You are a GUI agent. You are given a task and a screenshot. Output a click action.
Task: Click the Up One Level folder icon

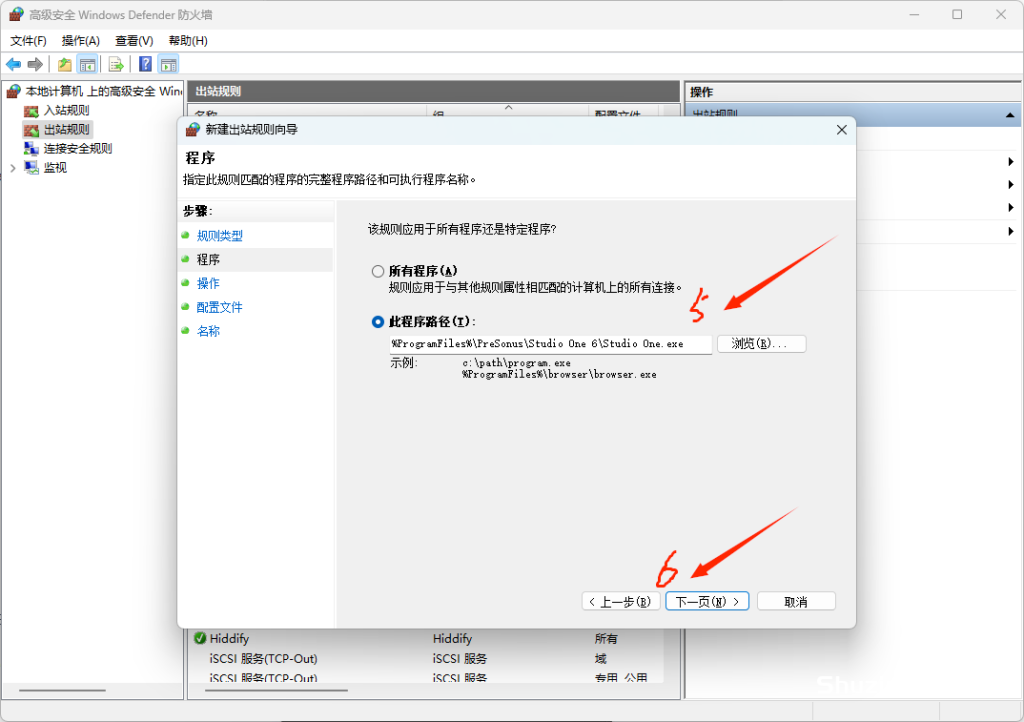[65, 64]
